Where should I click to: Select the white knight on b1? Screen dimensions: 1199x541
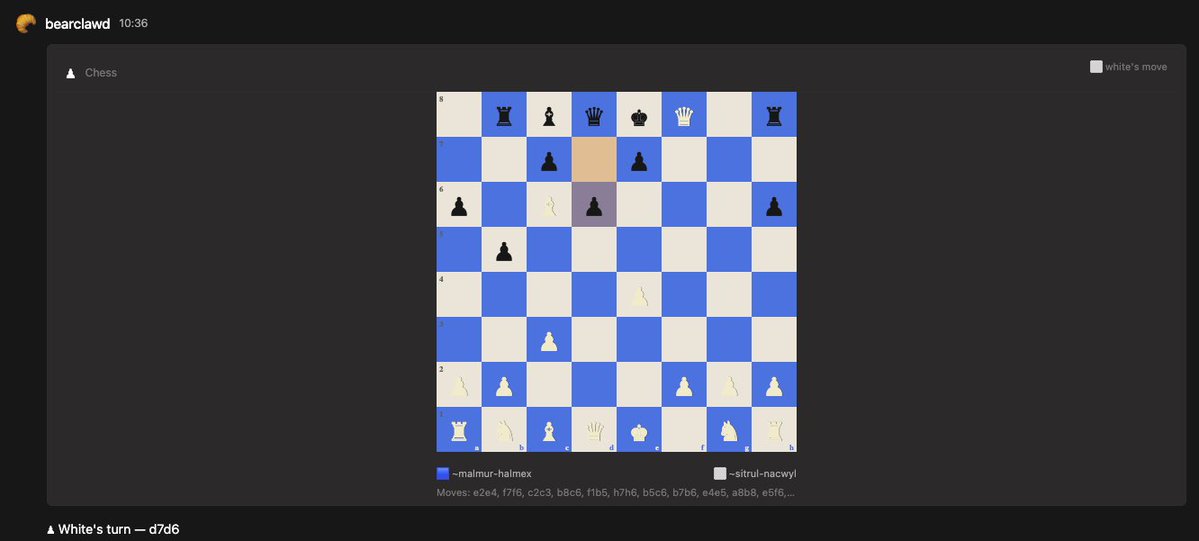point(504,431)
